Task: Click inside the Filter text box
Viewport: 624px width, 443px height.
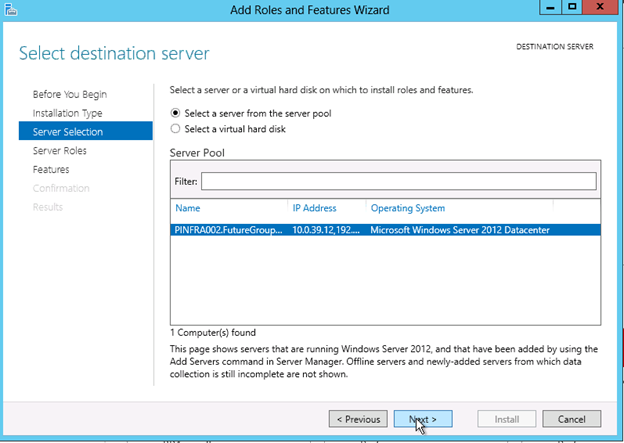Action: point(398,181)
